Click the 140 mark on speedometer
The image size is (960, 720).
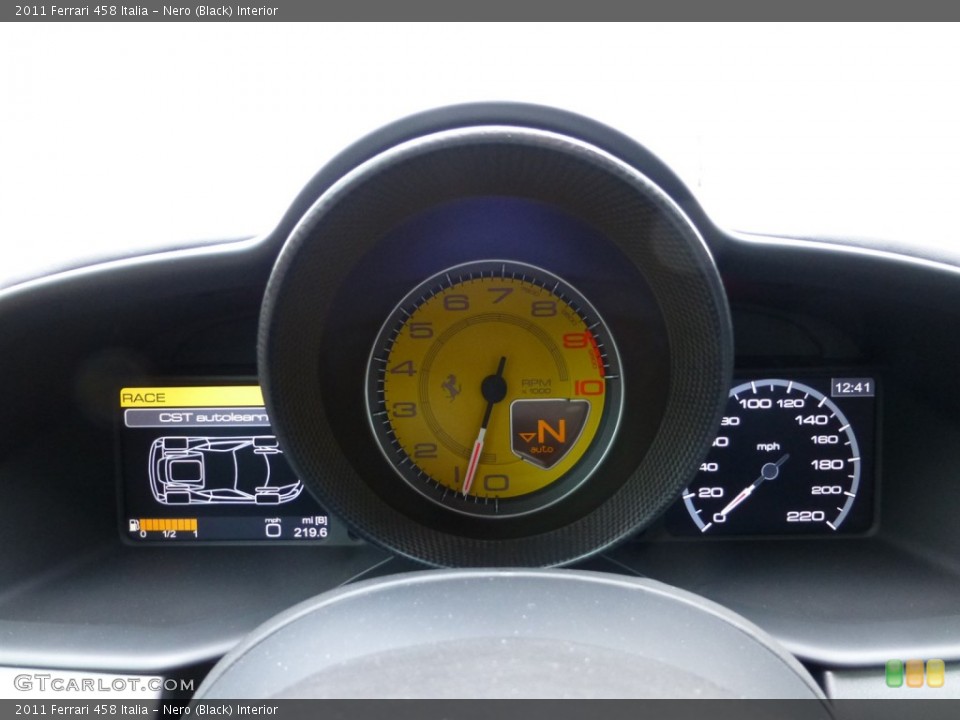coord(811,419)
